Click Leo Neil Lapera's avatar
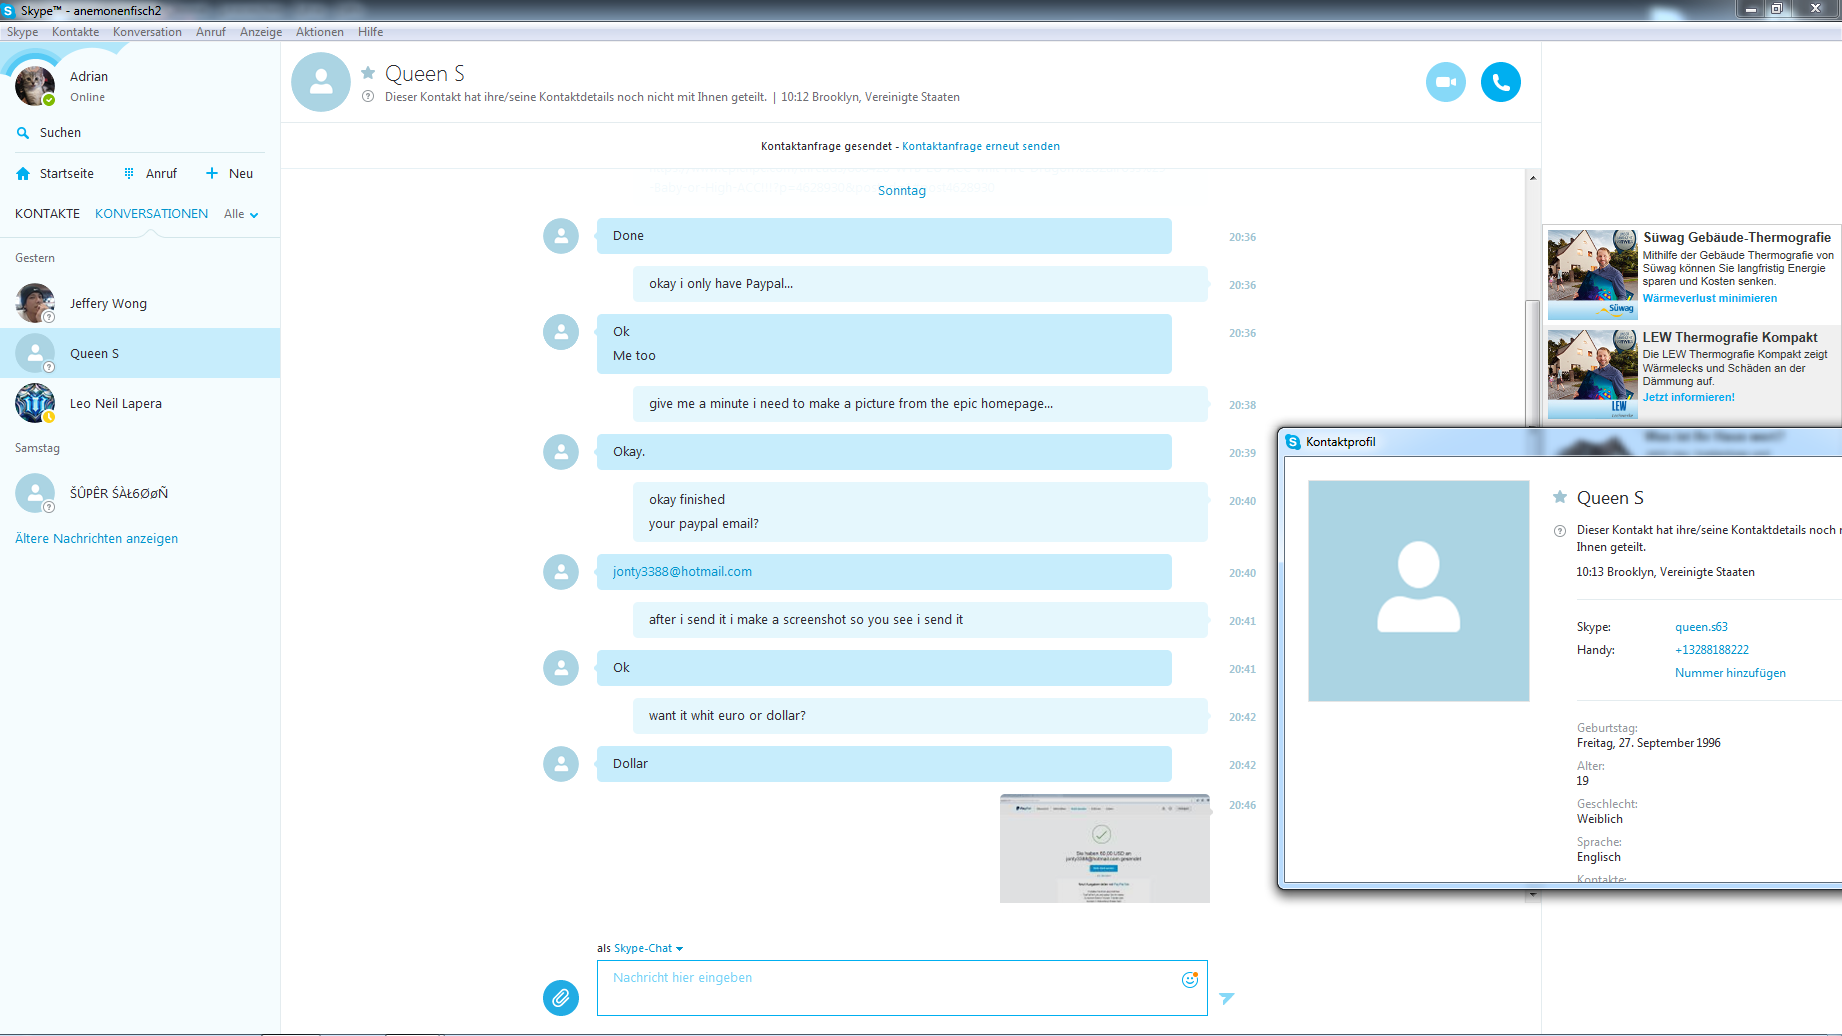Image resolution: width=1842 pixels, height=1036 pixels. pos(35,403)
